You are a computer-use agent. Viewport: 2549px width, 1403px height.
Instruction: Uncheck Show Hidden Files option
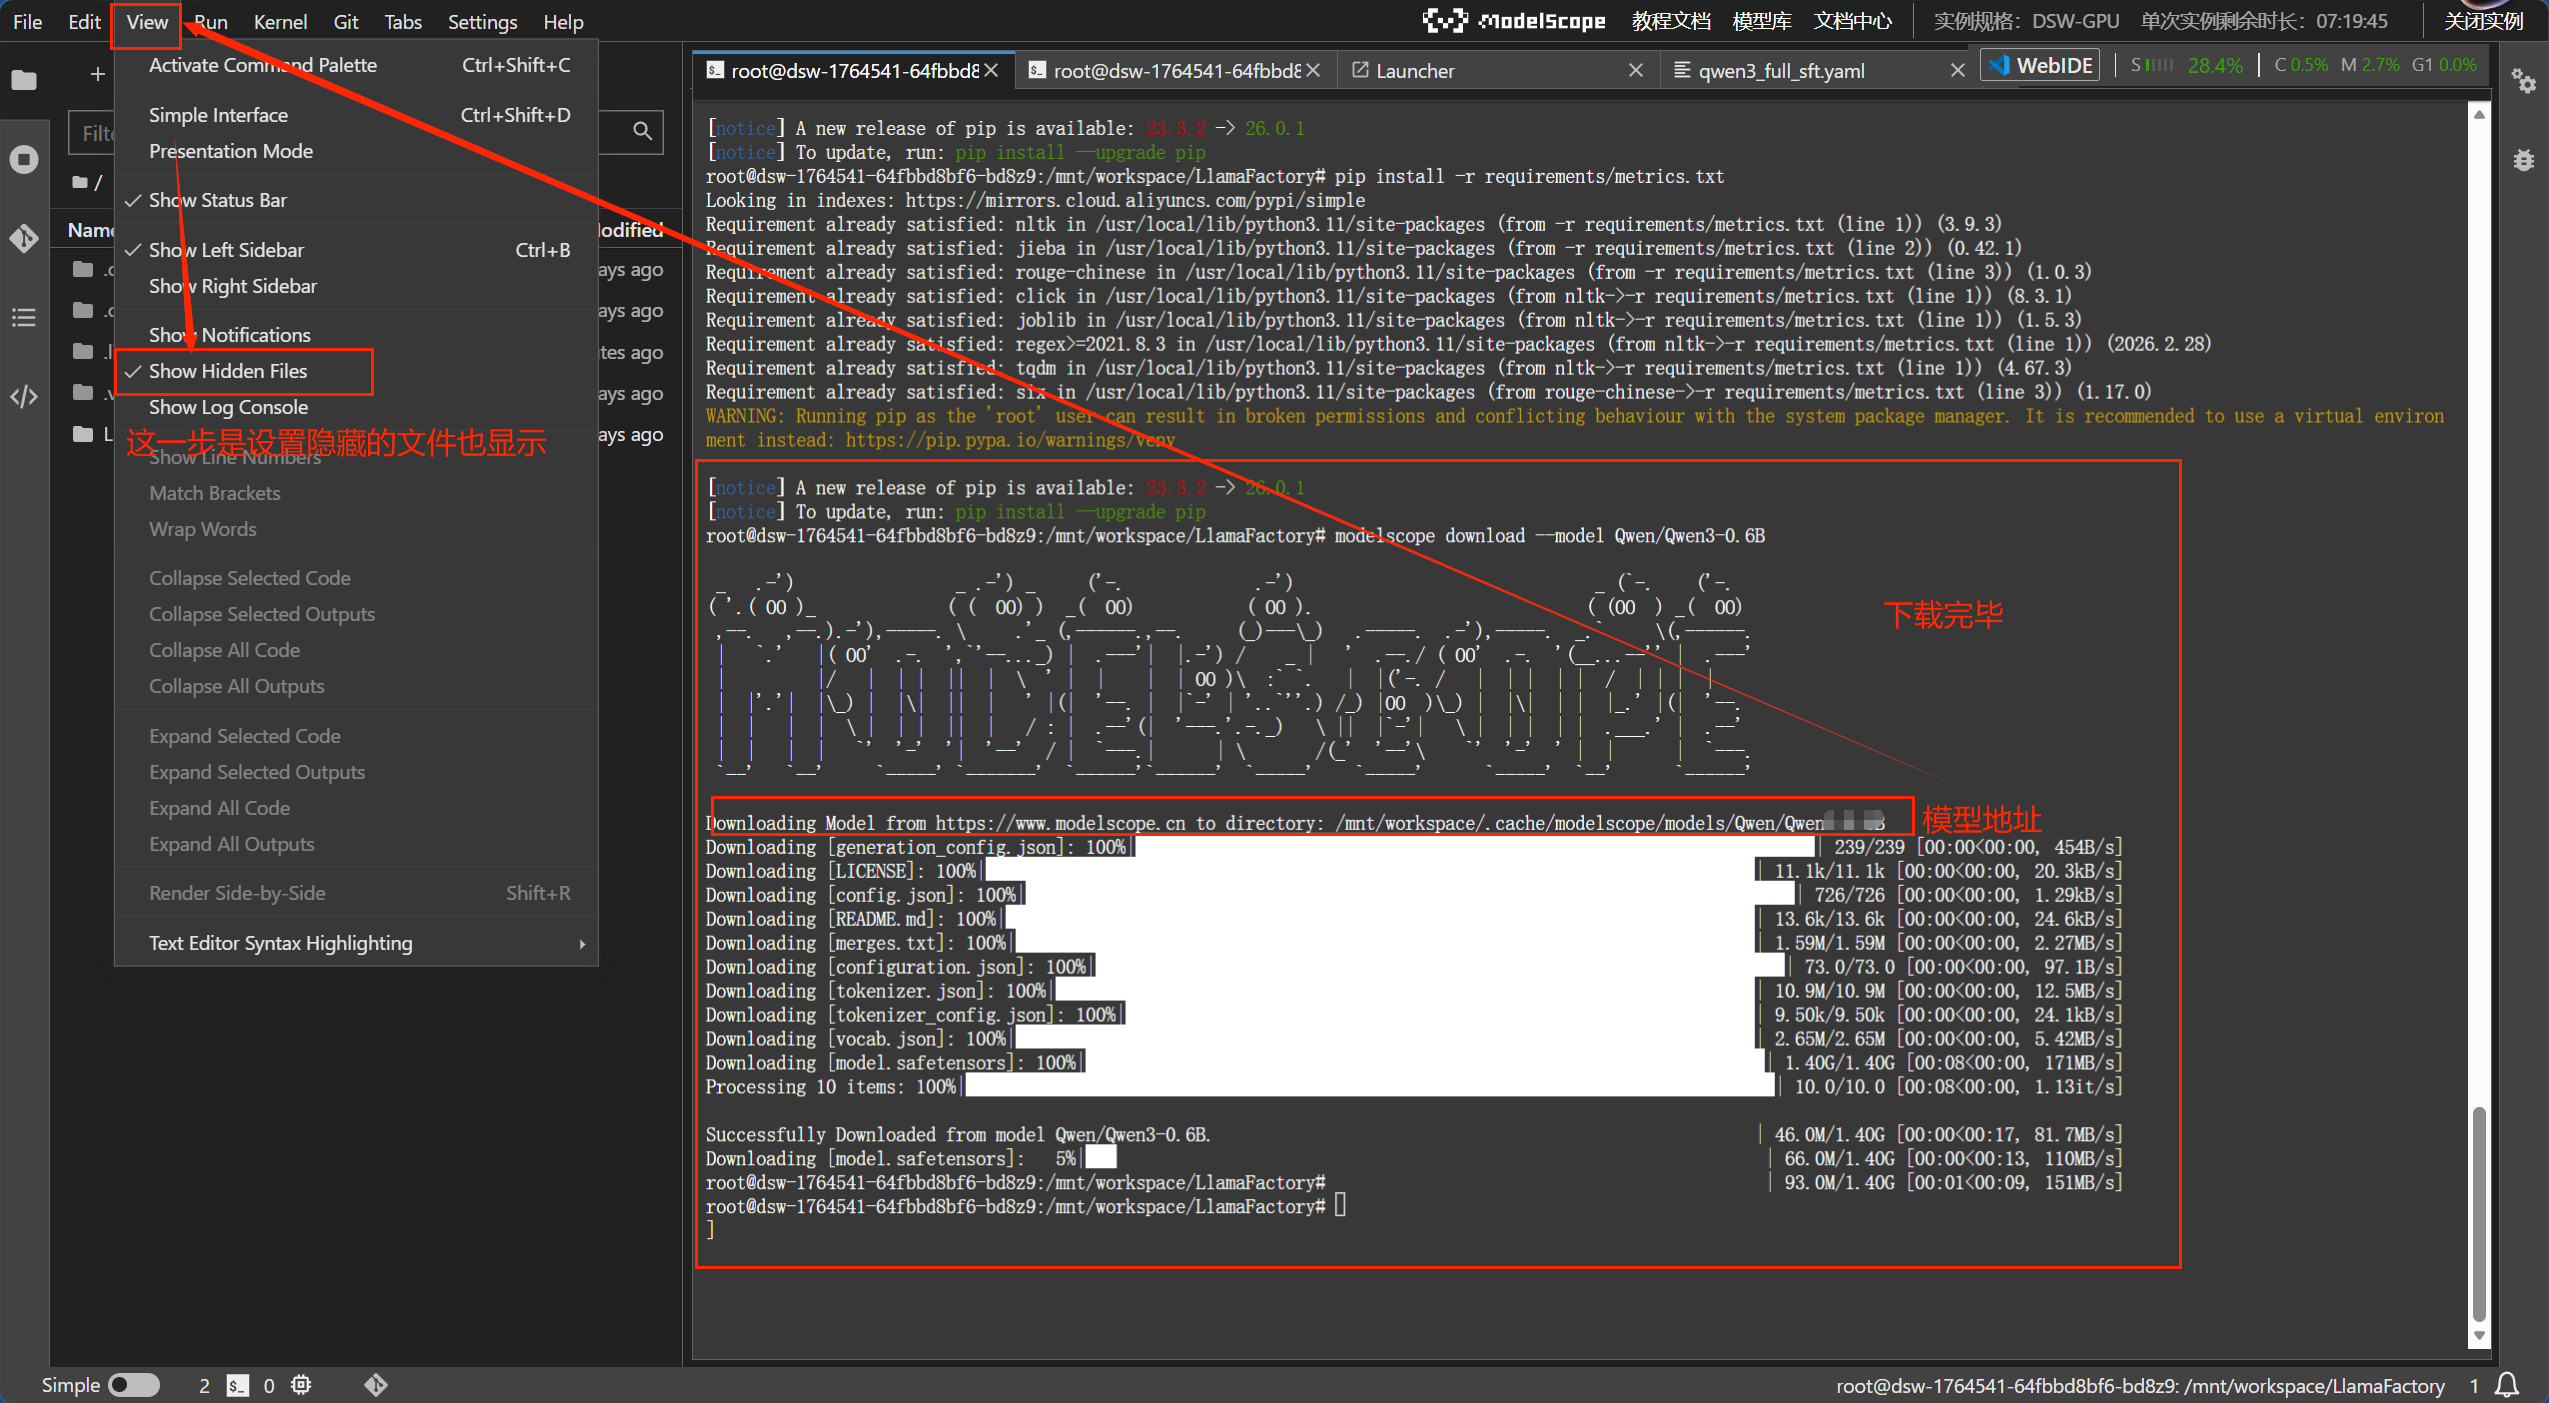point(228,371)
